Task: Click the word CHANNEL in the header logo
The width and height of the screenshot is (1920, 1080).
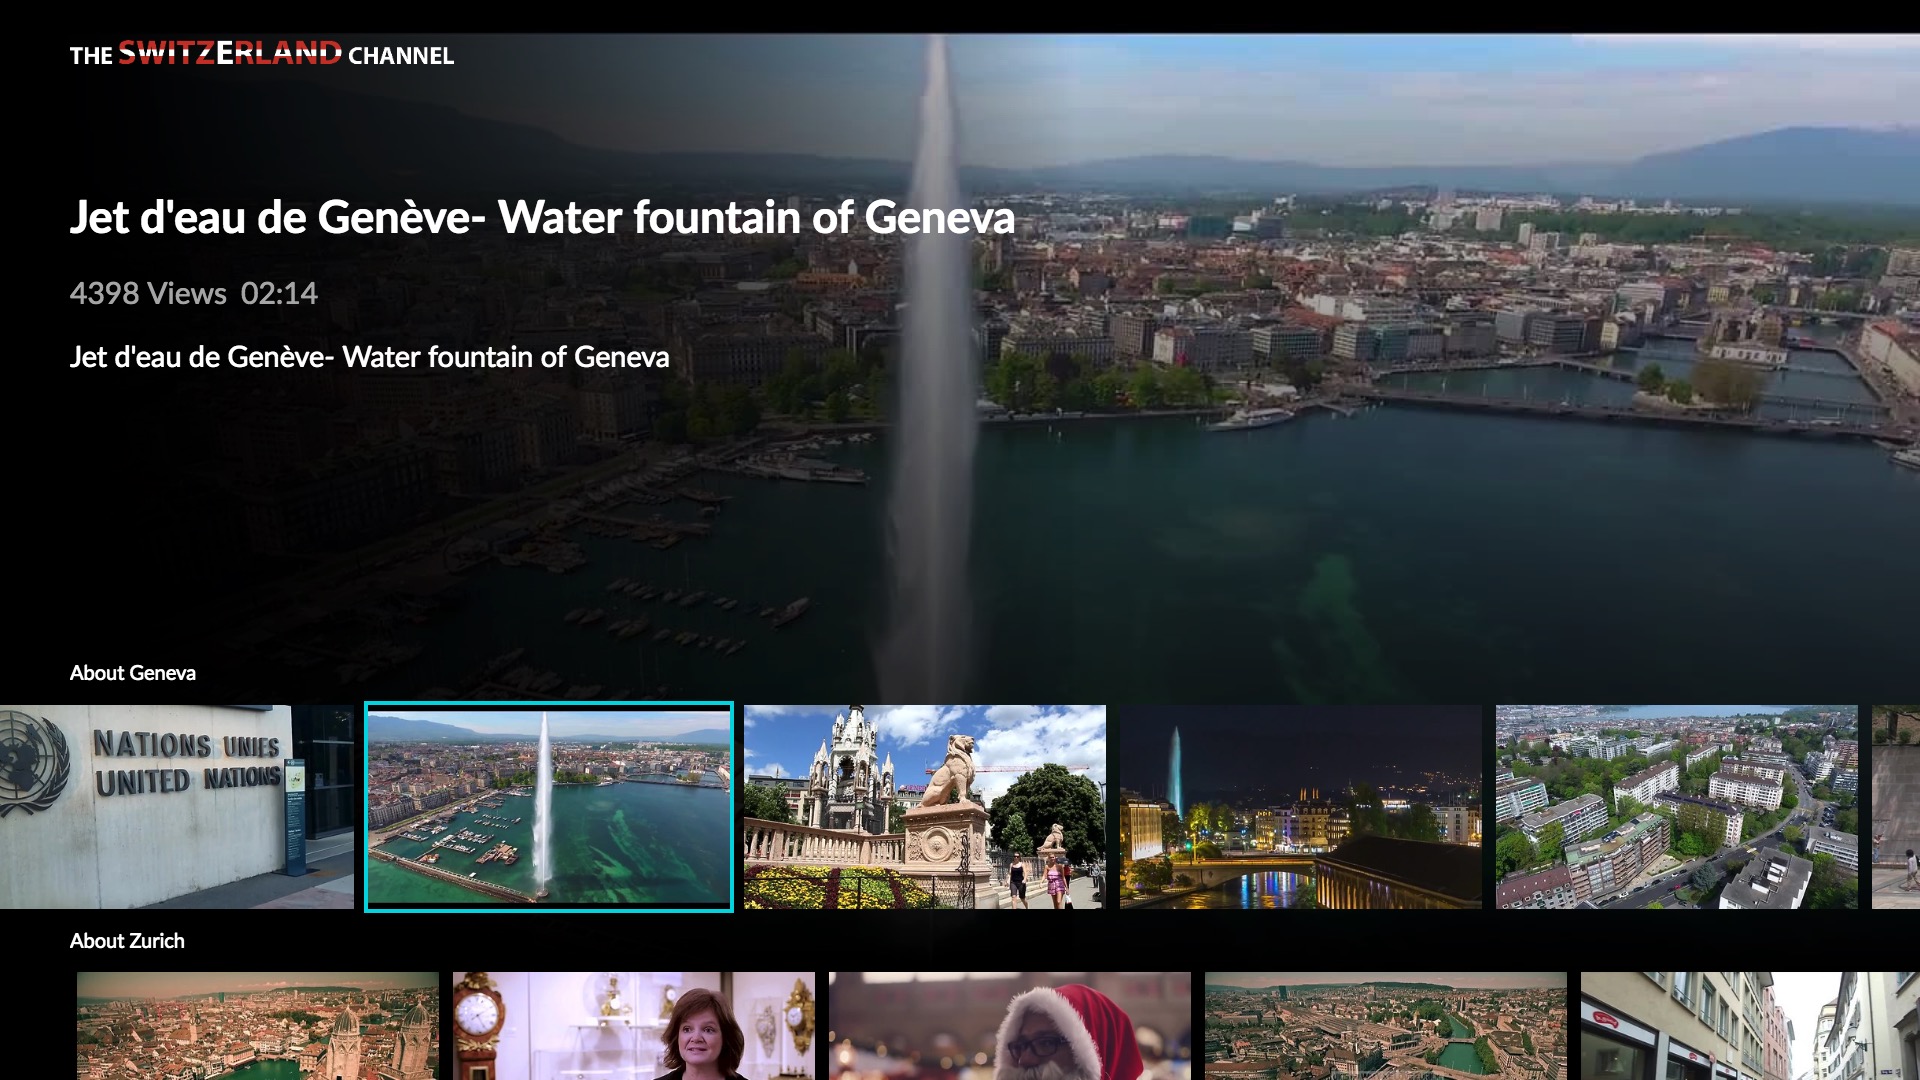Action: pyautogui.click(x=400, y=56)
